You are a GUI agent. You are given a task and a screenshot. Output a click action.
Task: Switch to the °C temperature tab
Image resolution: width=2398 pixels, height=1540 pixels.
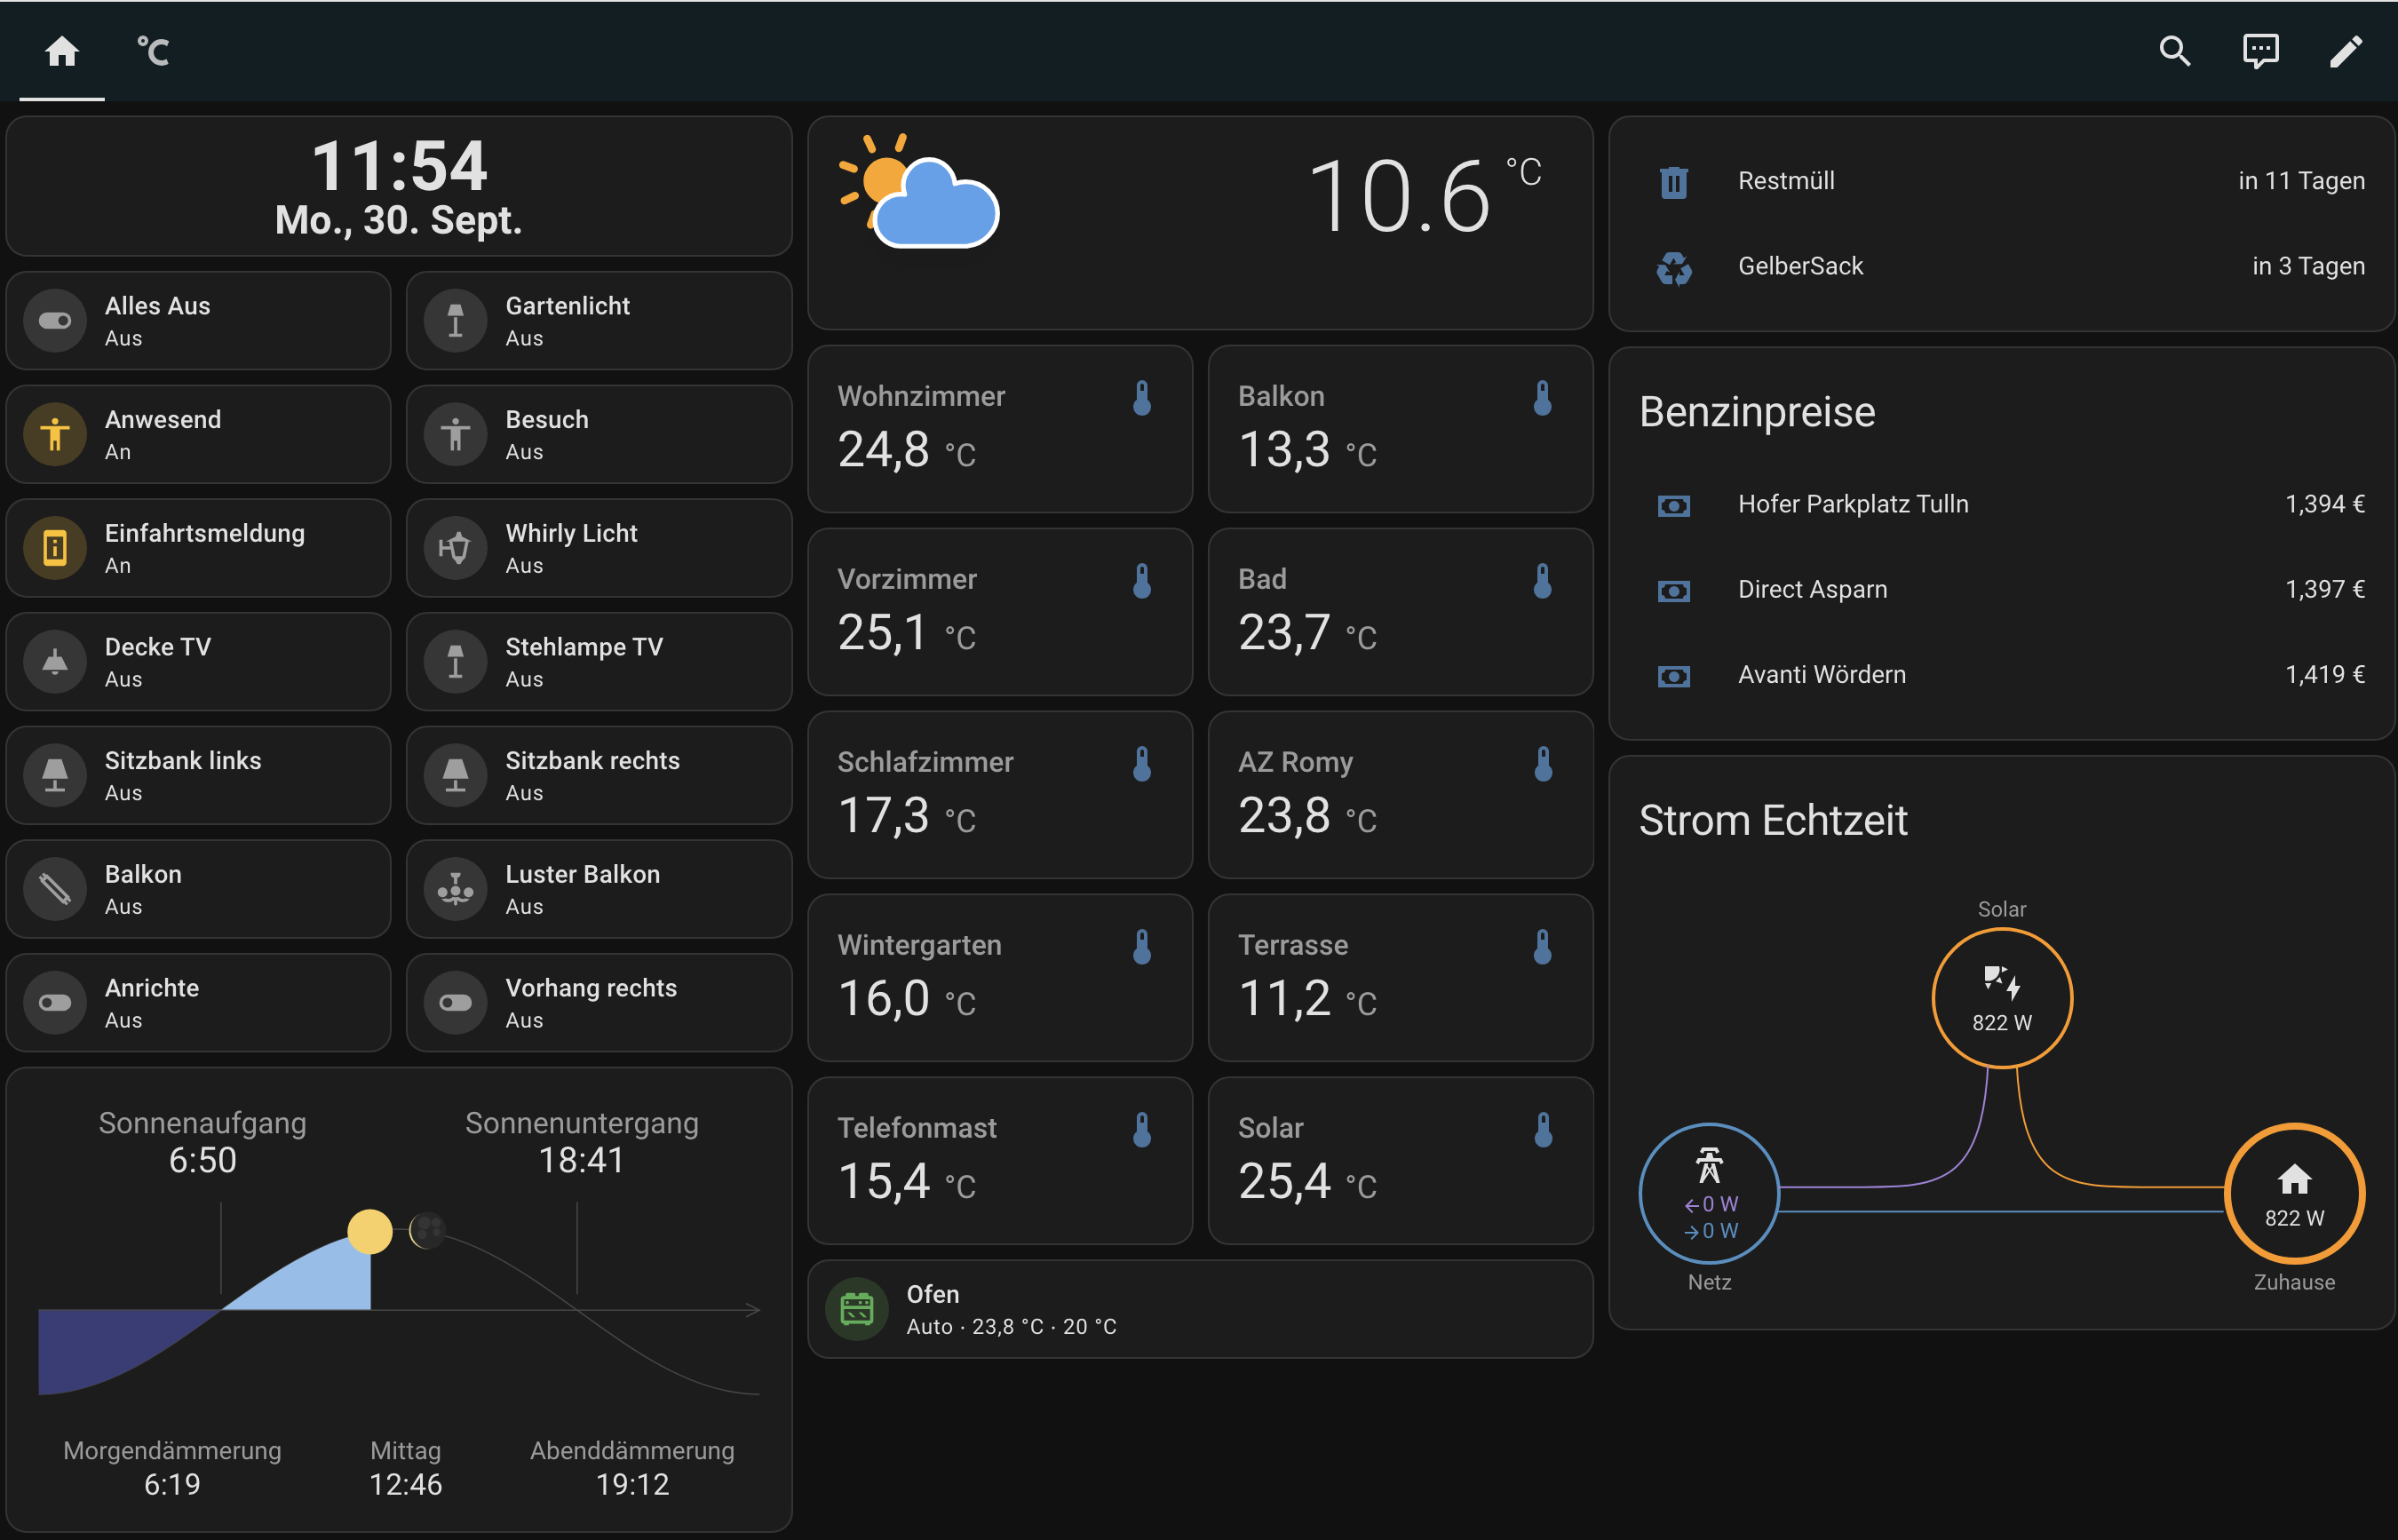(153, 51)
